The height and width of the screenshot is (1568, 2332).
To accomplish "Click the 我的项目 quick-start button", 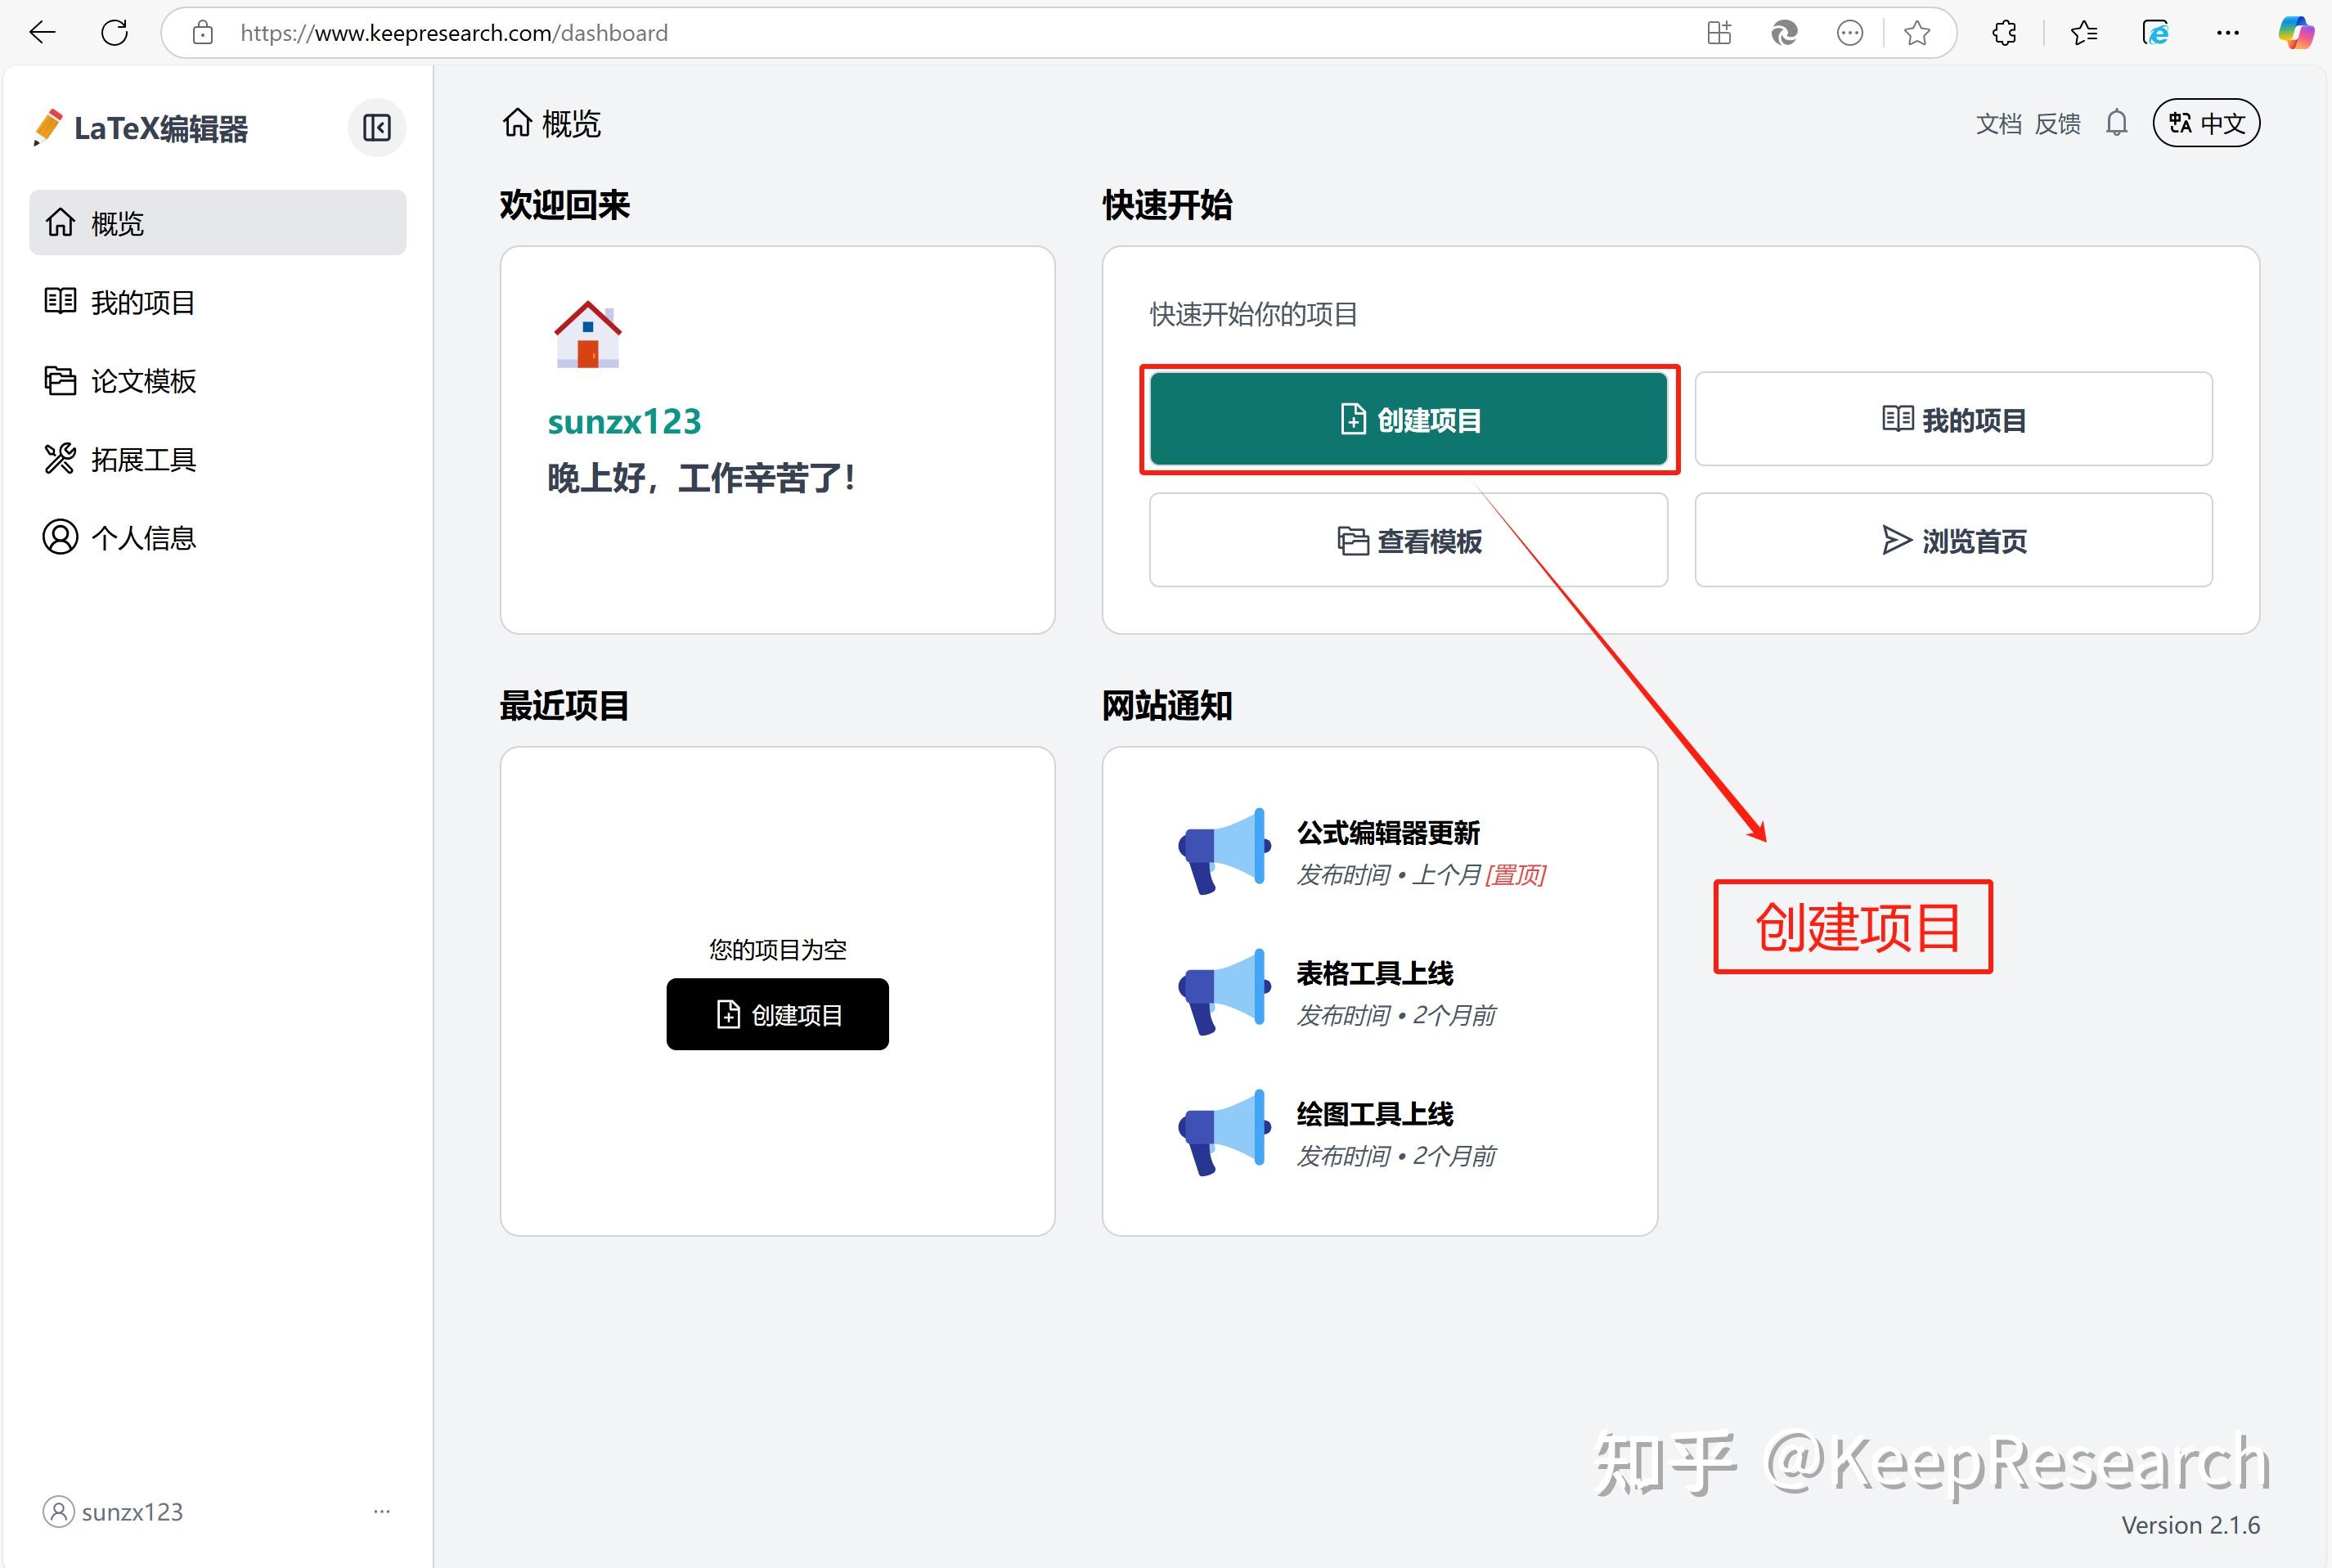I will (1953, 420).
